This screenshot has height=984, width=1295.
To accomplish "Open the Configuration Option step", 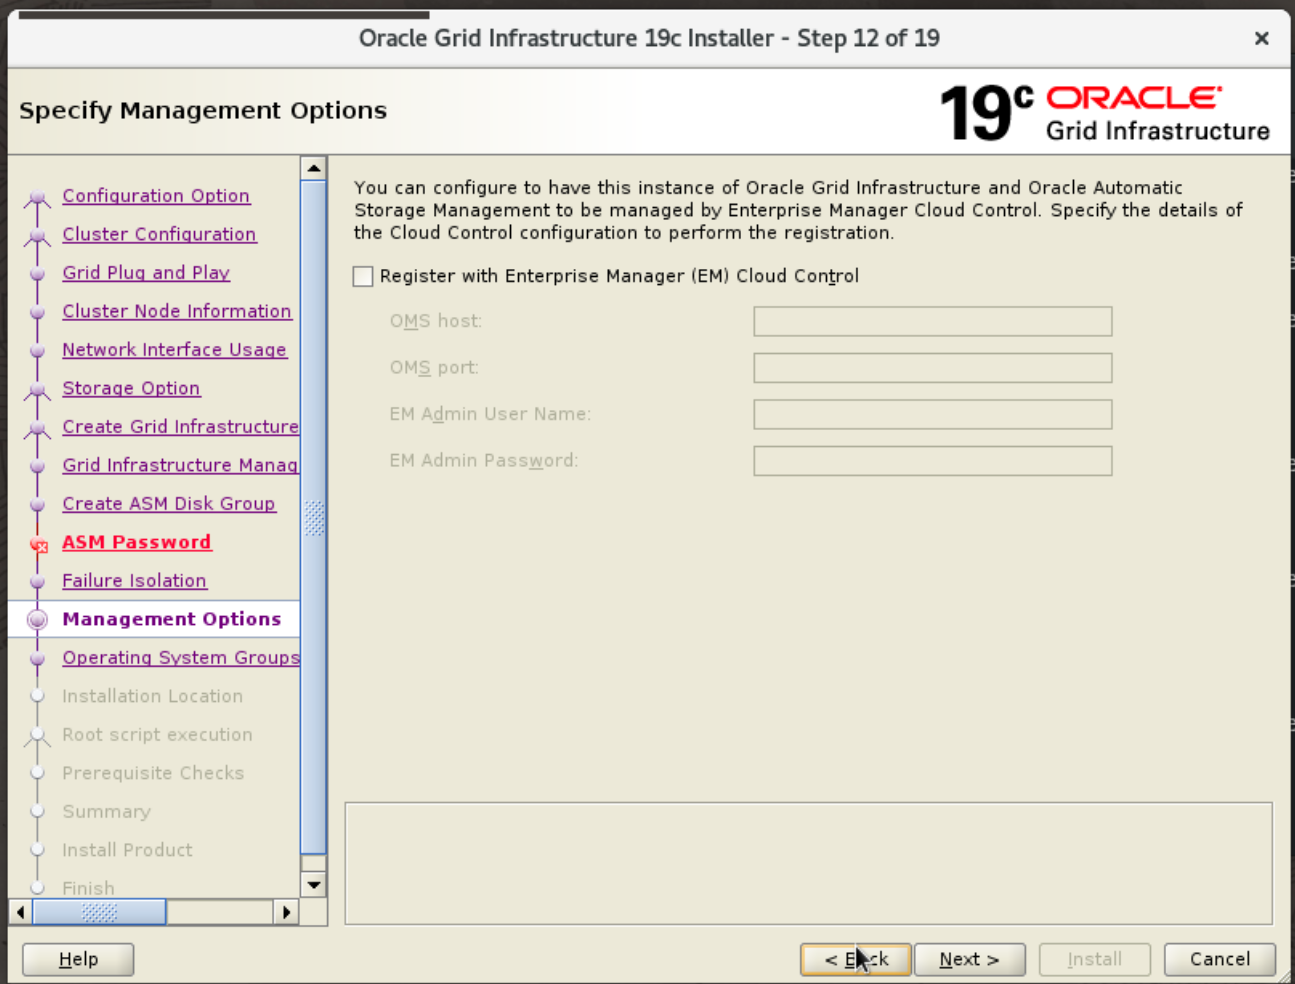I will [156, 196].
